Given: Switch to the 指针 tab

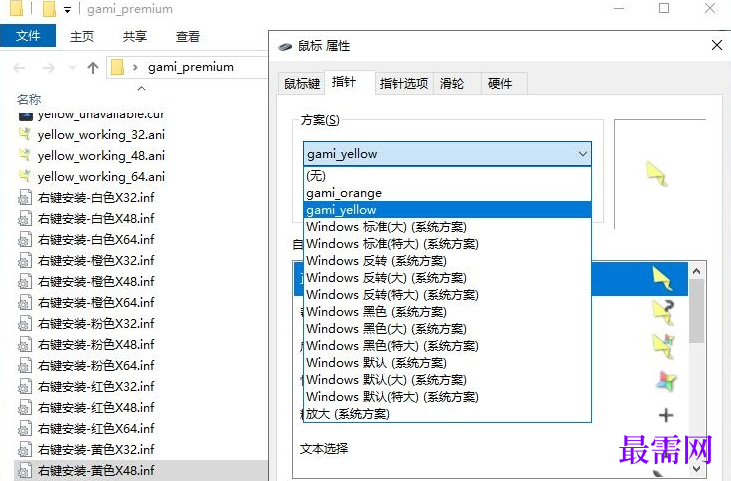Looking at the screenshot, I should tap(350, 82).
